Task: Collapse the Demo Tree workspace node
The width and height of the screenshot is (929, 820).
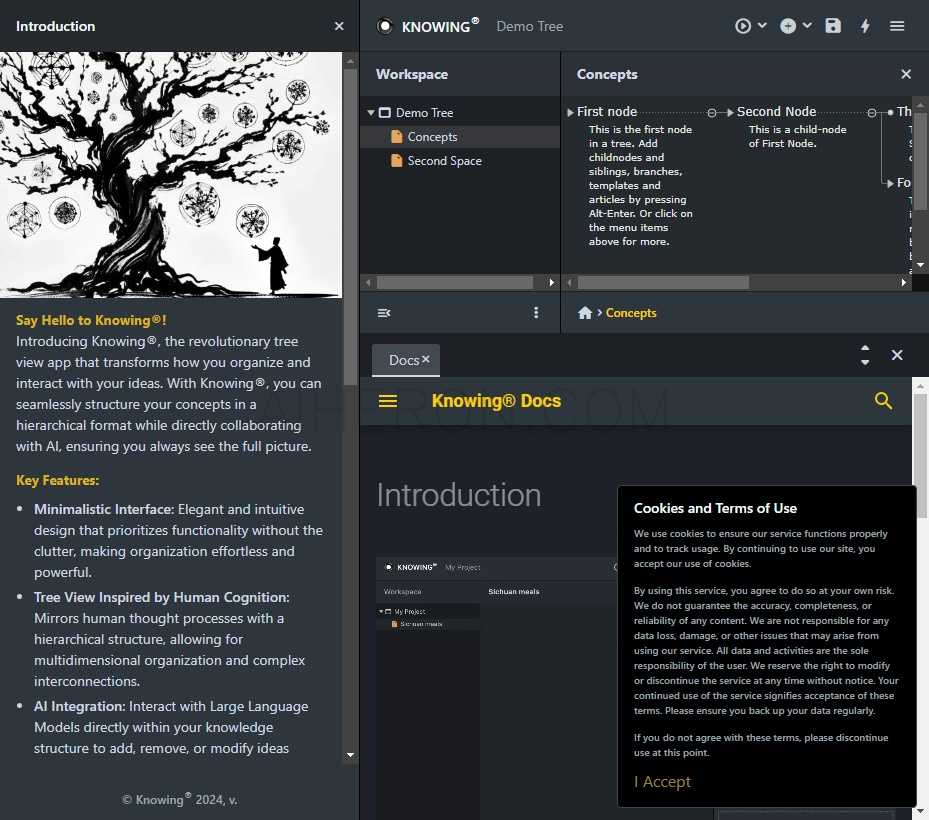Action: coord(370,112)
